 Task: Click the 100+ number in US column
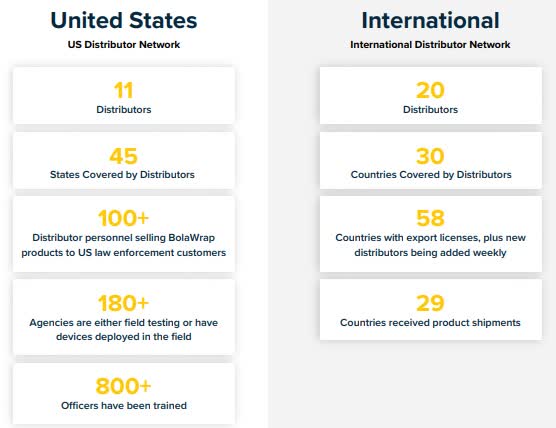(x=123, y=218)
